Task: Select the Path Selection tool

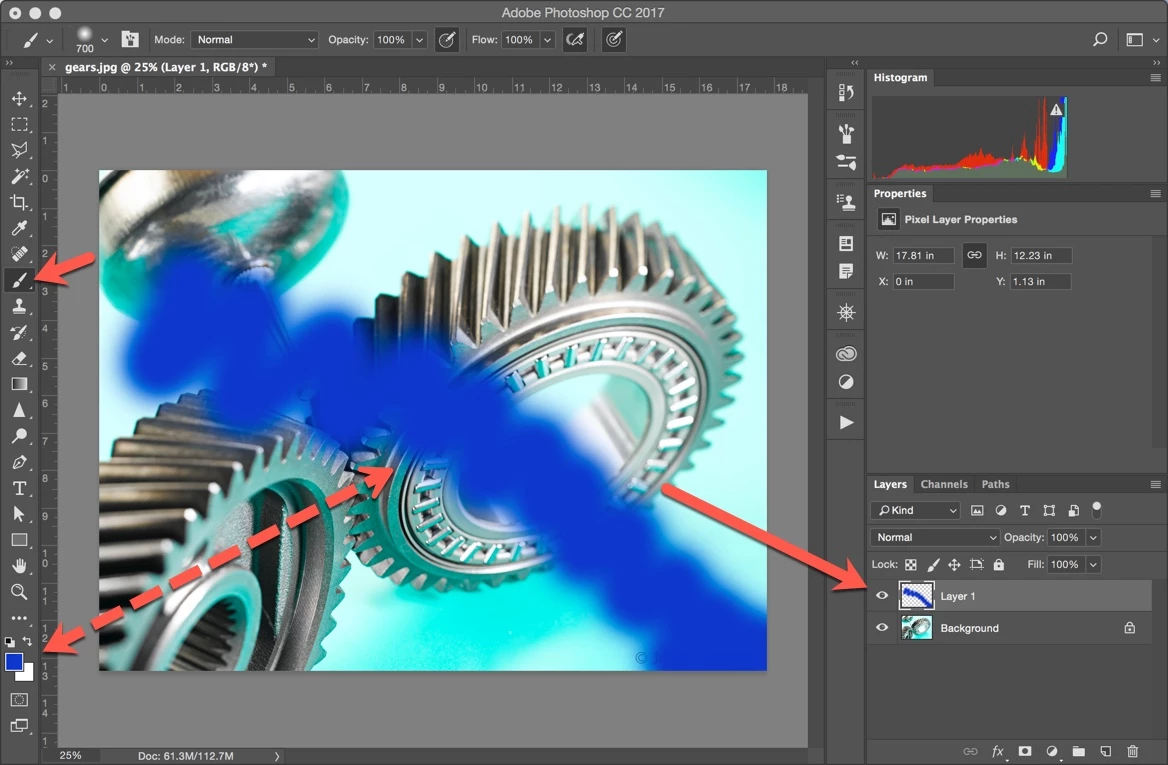Action: (19, 514)
